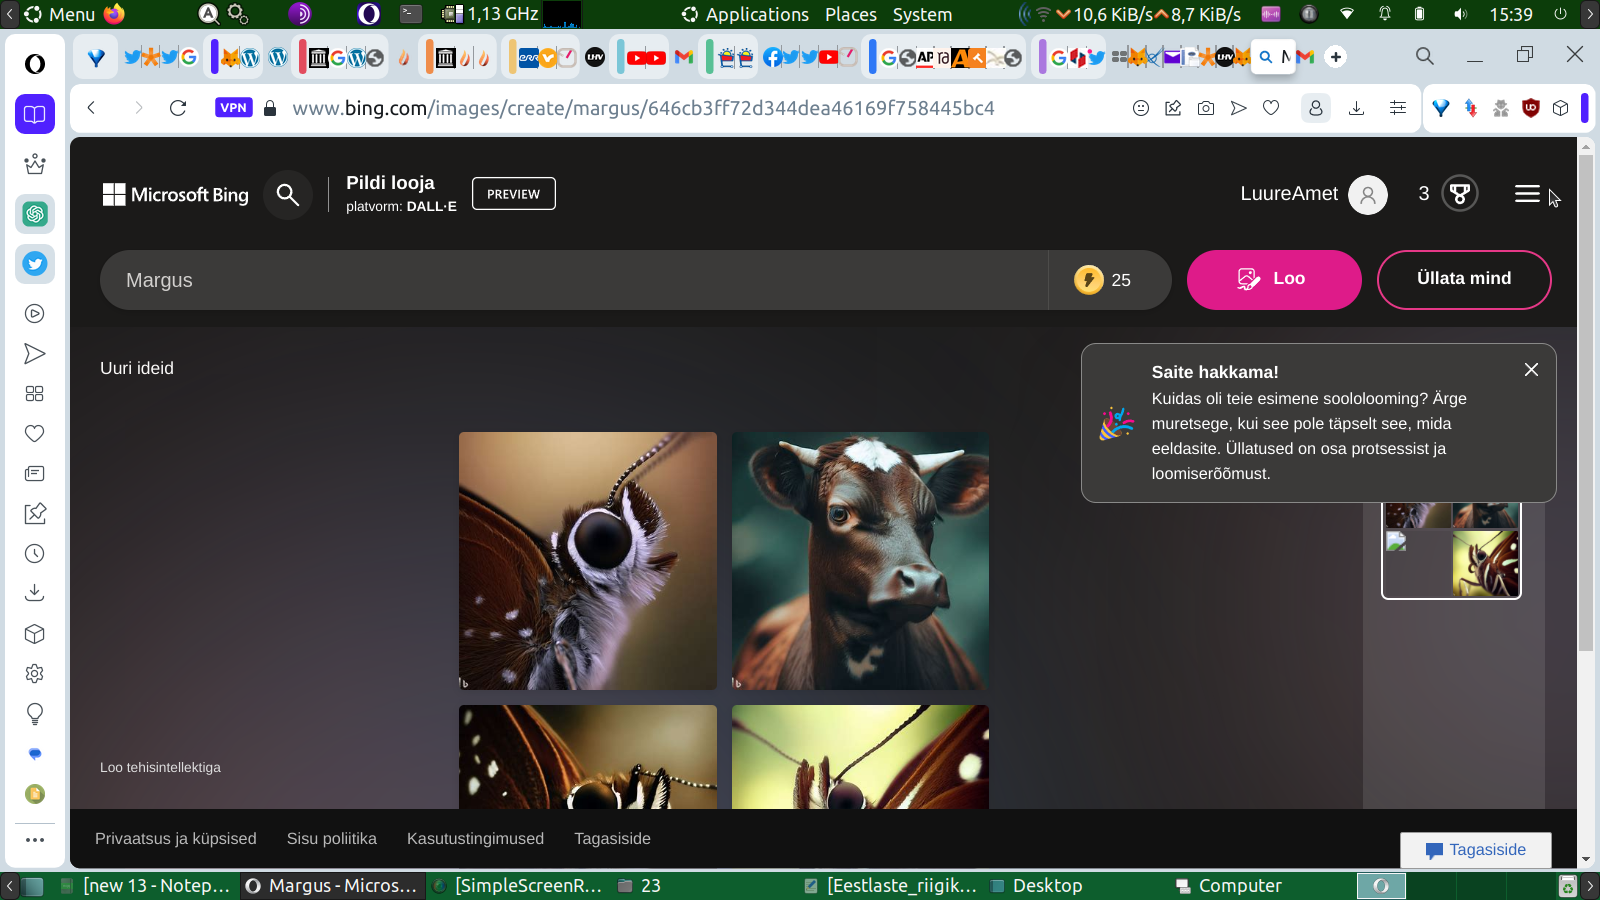Screen dimensions: 1600x900
Task: Click the address bar URL field
Action: click(643, 108)
